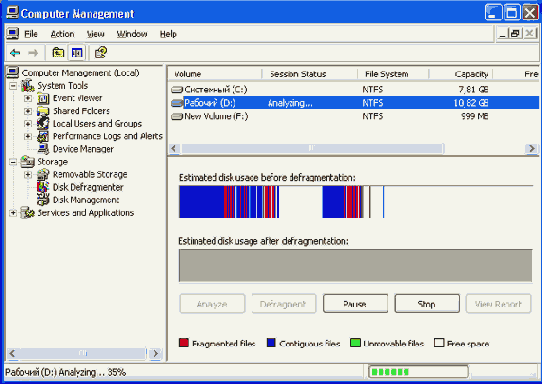Image resolution: width=542 pixels, height=384 pixels.
Task: Click the Storage icon in tree
Action: pos(28,161)
